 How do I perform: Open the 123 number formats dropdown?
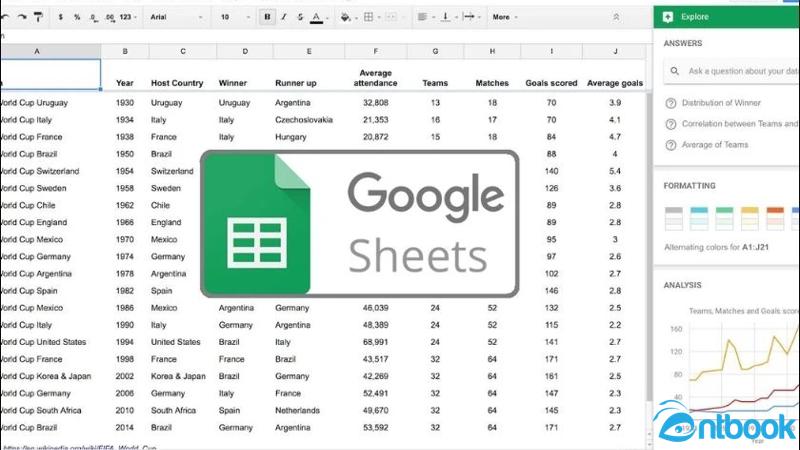128,17
